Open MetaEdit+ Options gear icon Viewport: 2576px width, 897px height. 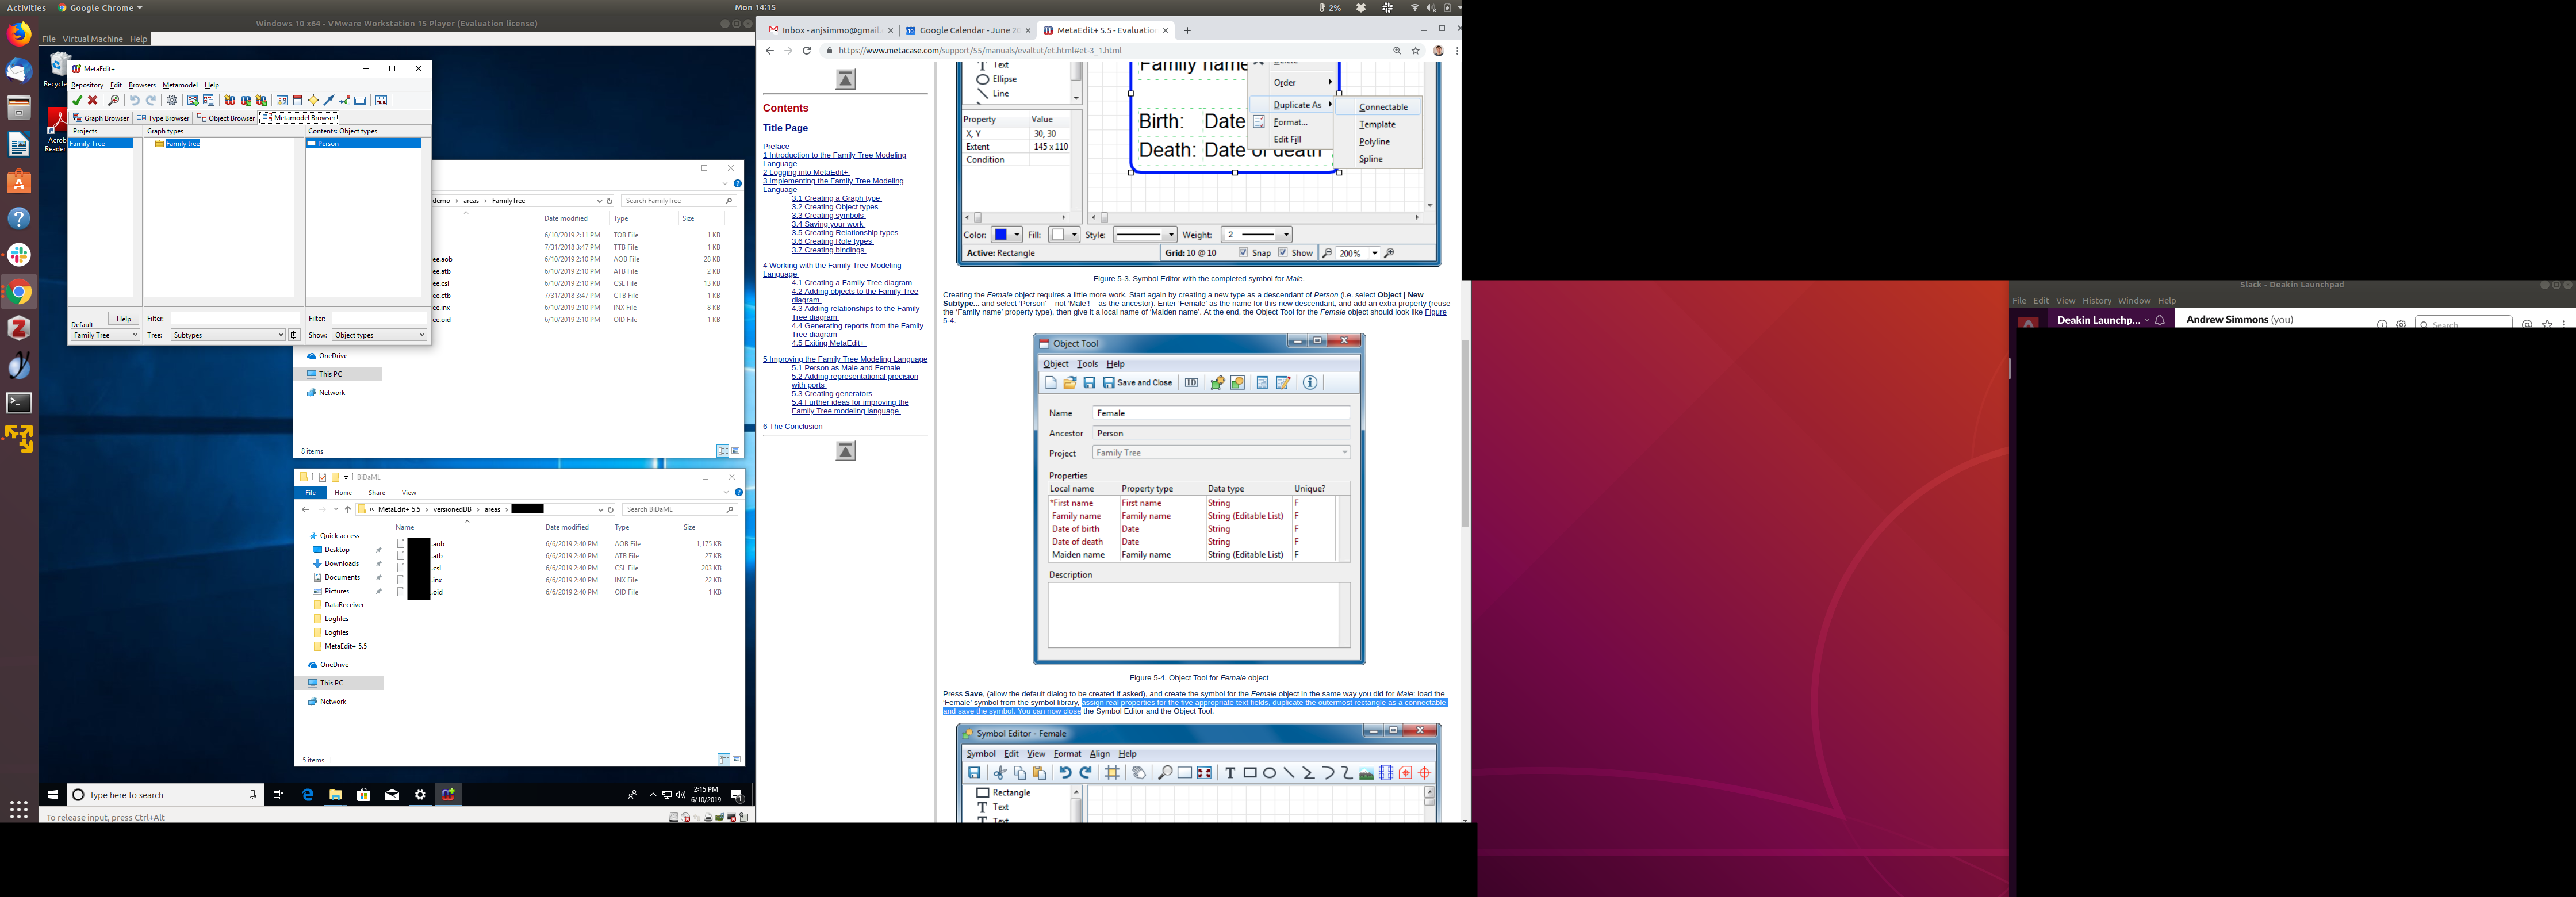(172, 100)
